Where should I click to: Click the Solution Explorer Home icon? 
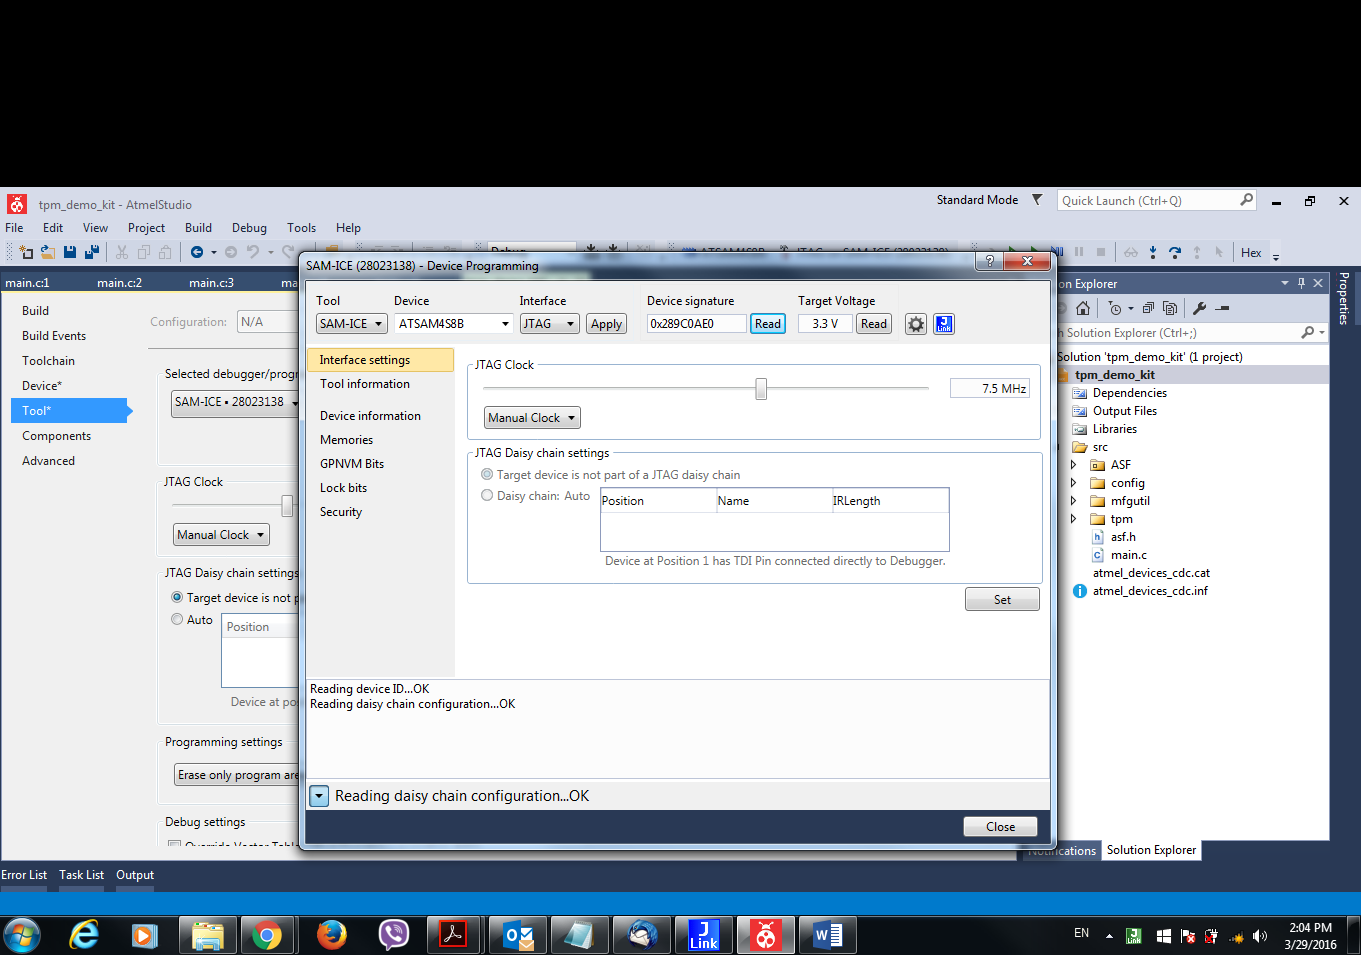pos(1082,308)
